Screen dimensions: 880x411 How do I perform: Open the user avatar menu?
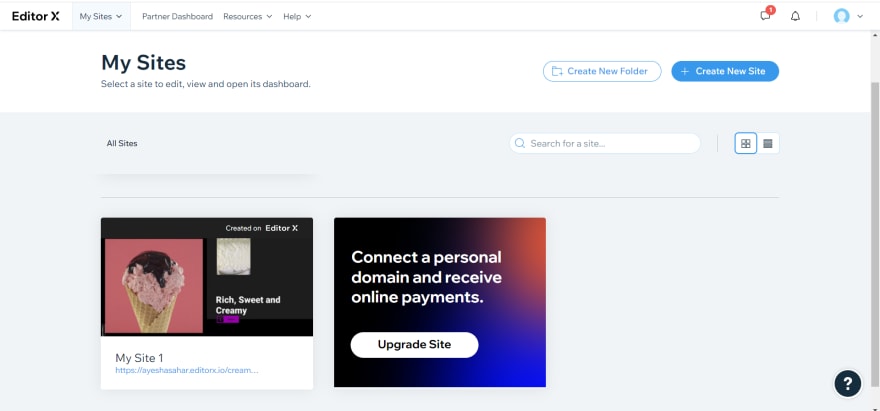841,16
